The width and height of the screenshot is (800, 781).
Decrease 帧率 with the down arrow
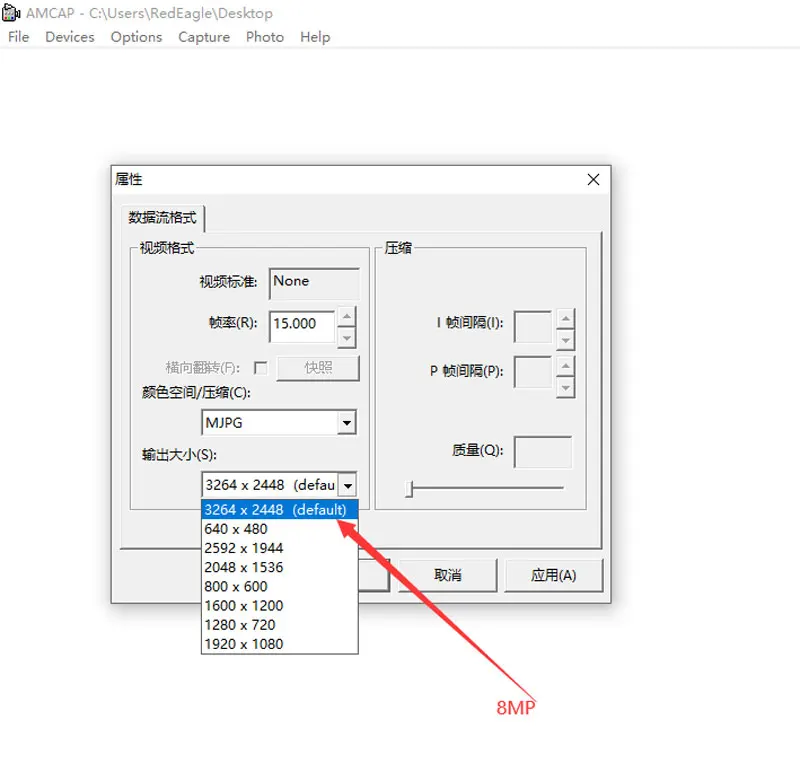(x=347, y=338)
